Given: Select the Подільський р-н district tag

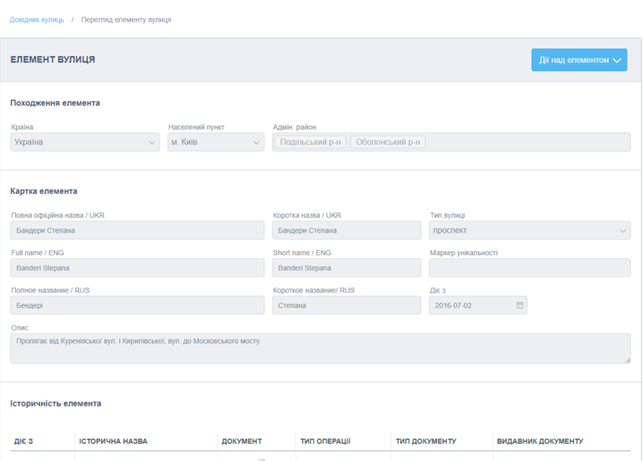Looking at the screenshot, I should pyautogui.click(x=311, y=142).
